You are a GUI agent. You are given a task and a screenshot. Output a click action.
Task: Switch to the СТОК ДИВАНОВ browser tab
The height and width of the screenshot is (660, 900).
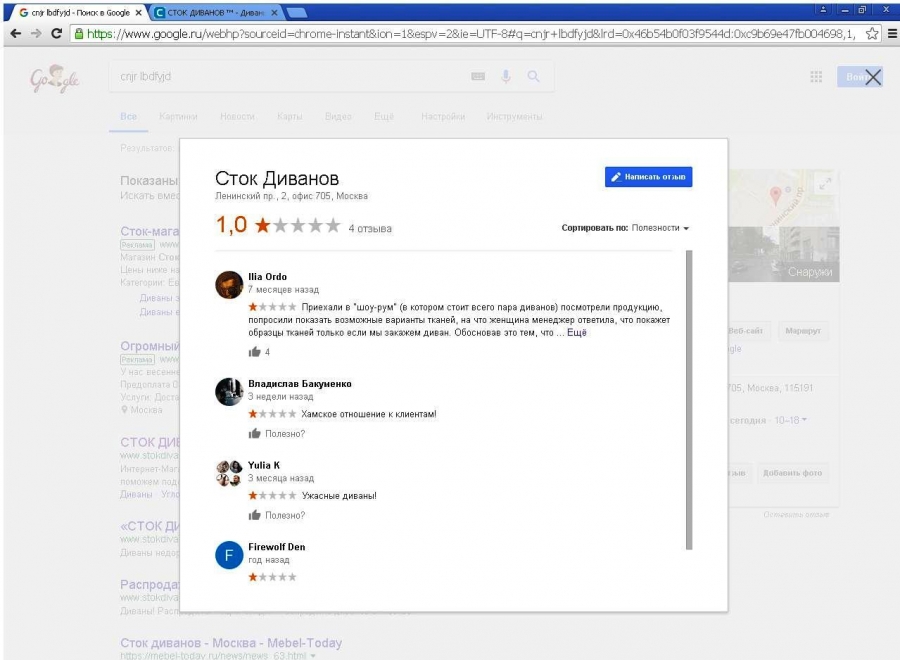pyautogui.click(x=215, y=12)
